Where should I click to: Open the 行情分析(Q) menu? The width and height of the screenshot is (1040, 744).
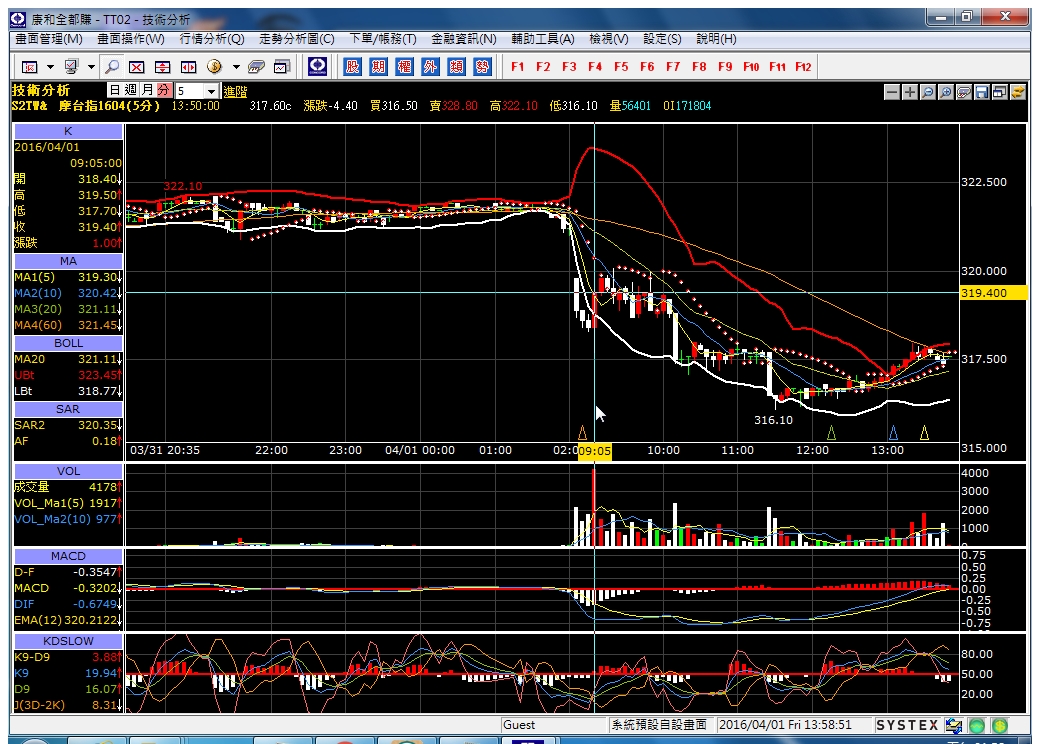pos(212,39)
